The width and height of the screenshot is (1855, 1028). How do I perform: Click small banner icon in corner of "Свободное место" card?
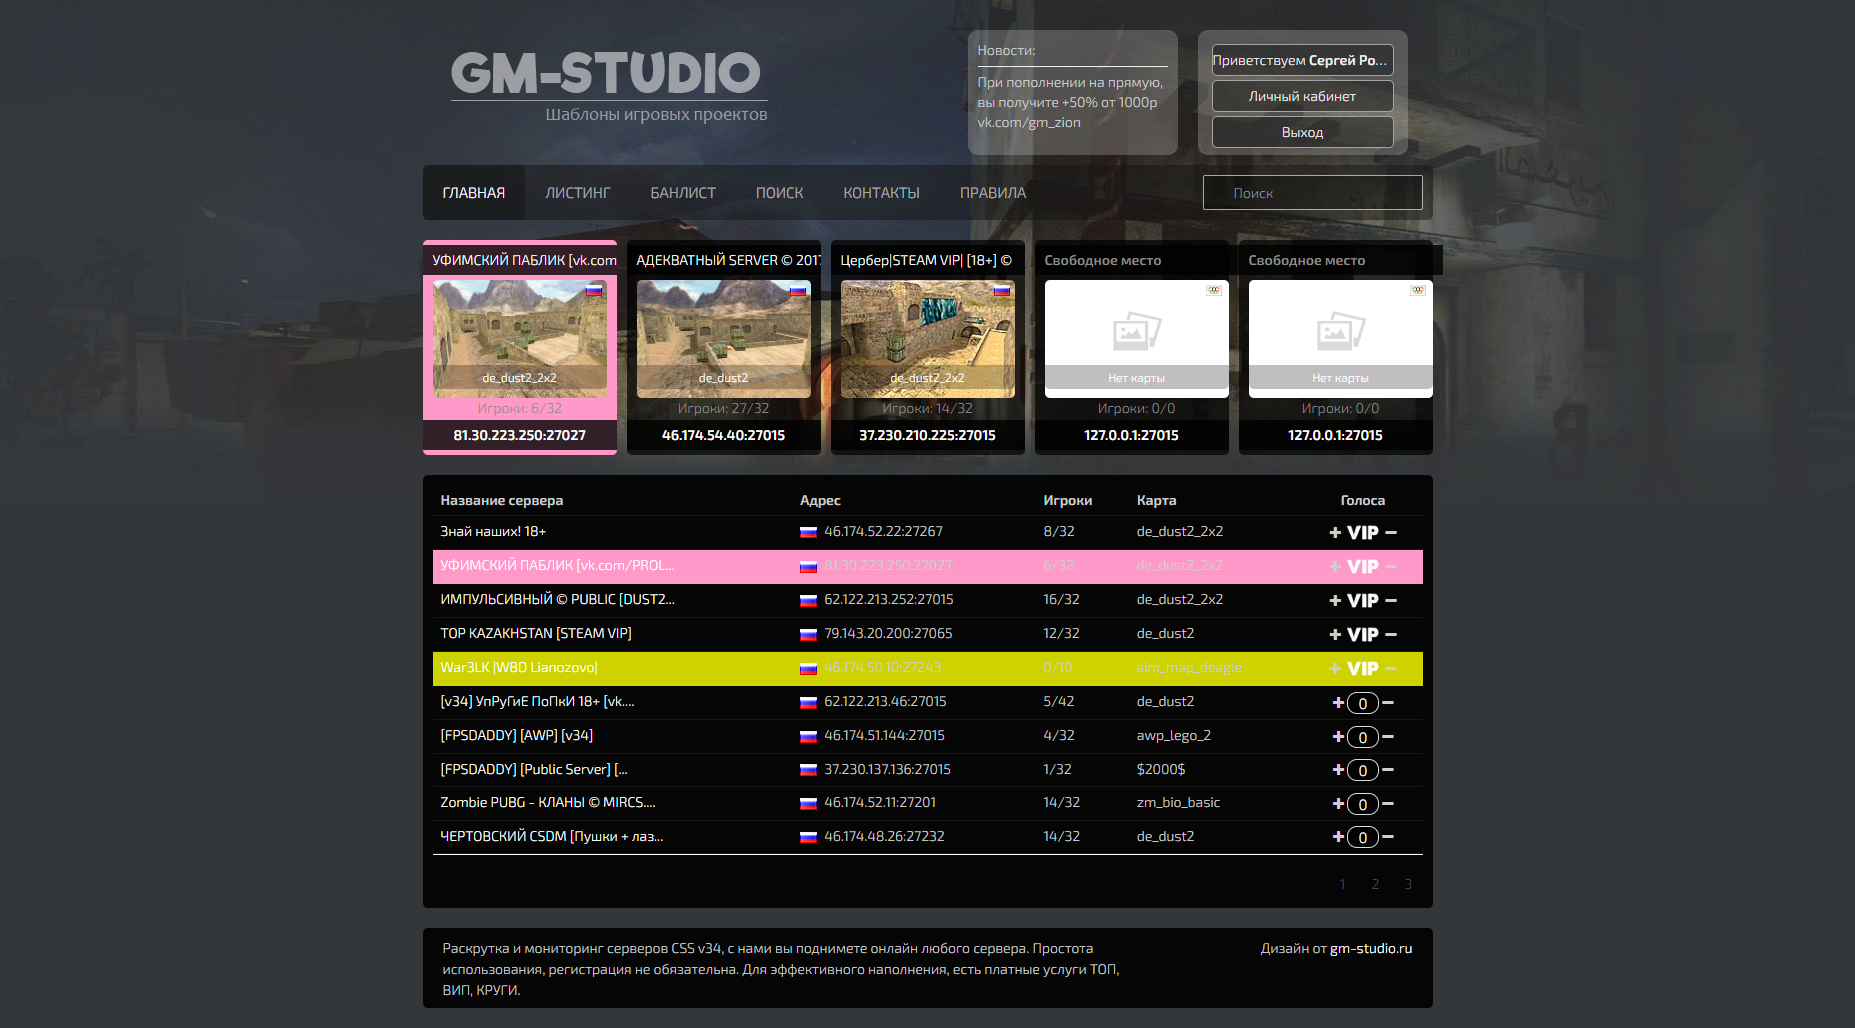(x=1212, y=290)
